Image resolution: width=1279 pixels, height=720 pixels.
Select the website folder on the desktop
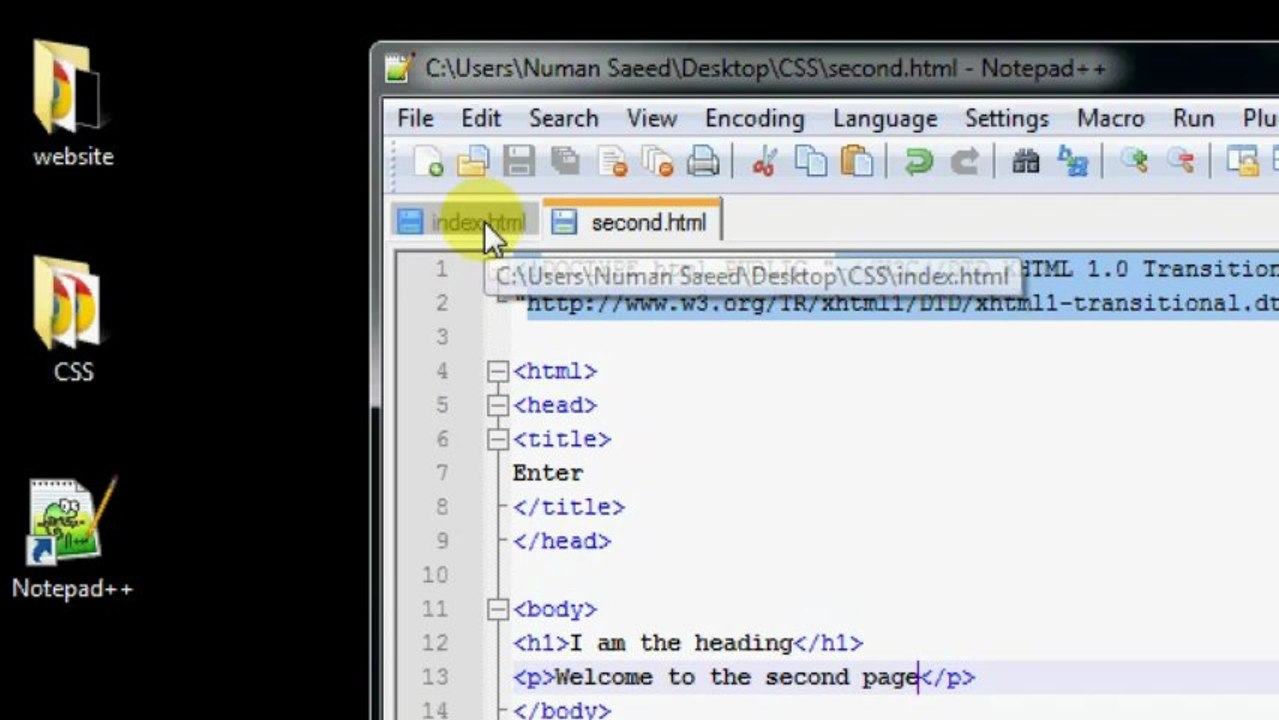[73, 102]
